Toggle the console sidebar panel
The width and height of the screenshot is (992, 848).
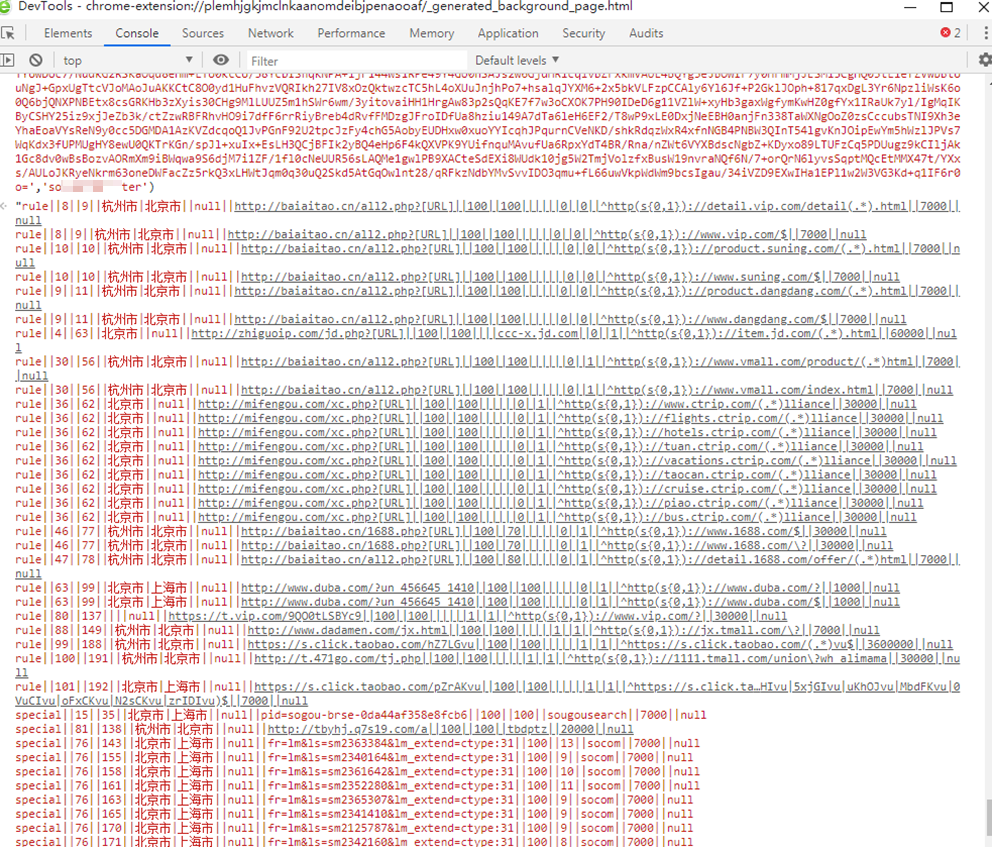(7, 60)
